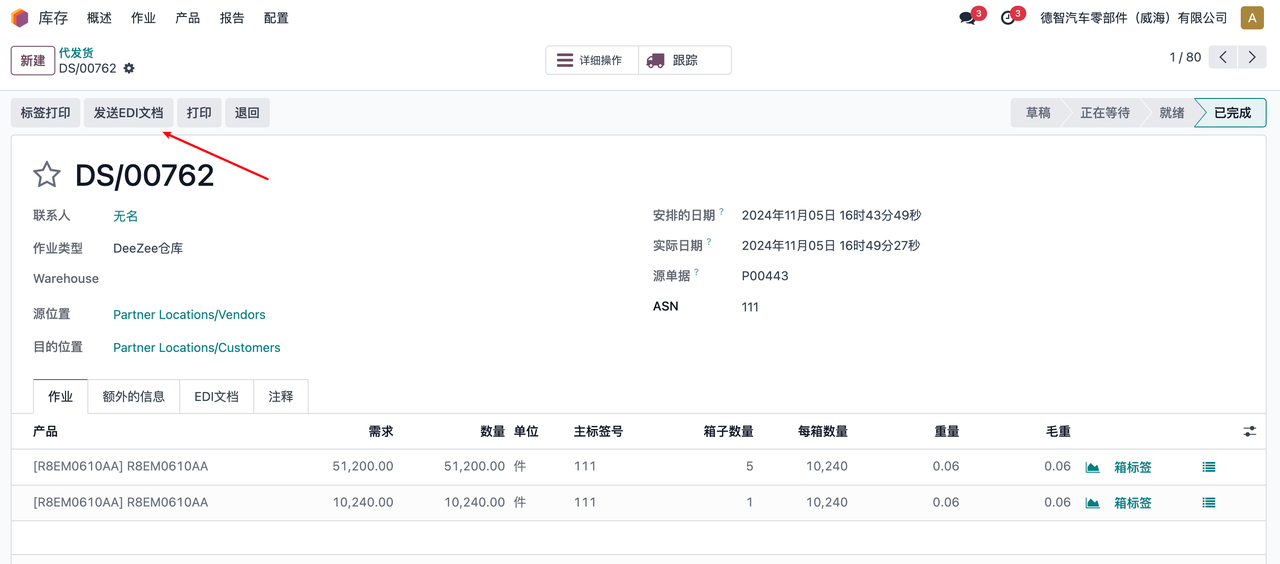
Task: Click the forecast chart icon in first row
Action: pos(1092,467)
